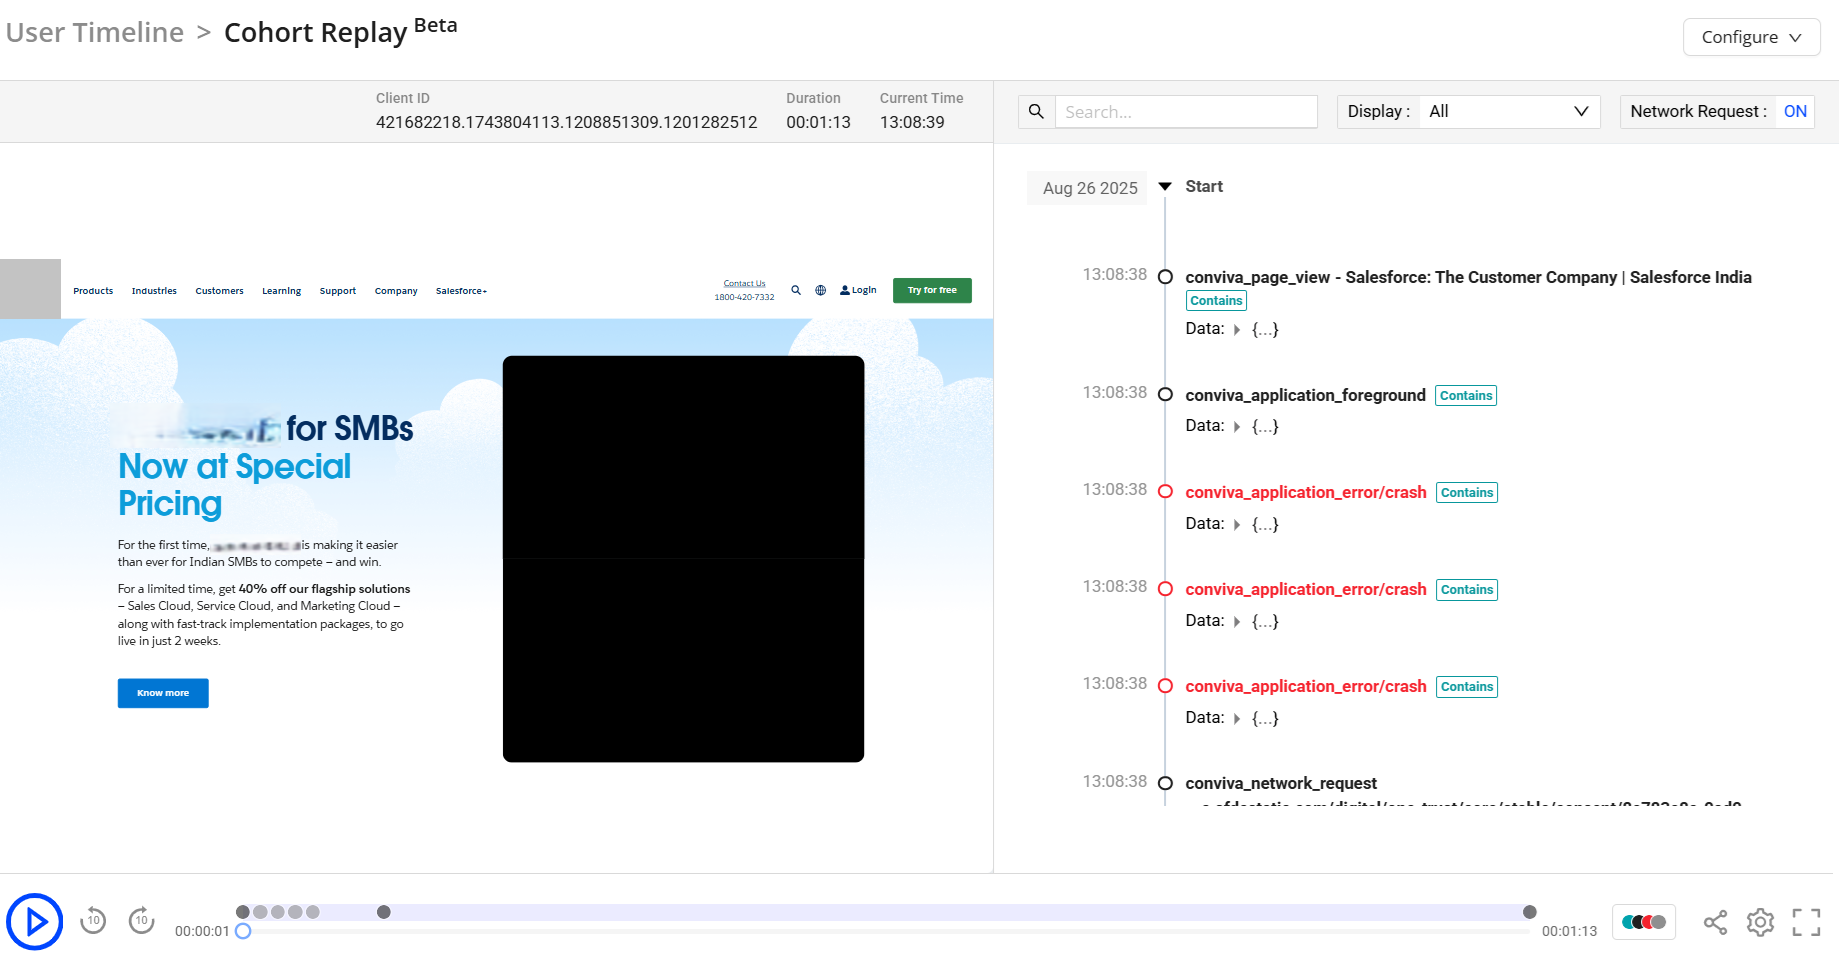1839x966 pixels.
Task: Click Contains tag of second error/crash event
Action: click(x=1467, y=590)
